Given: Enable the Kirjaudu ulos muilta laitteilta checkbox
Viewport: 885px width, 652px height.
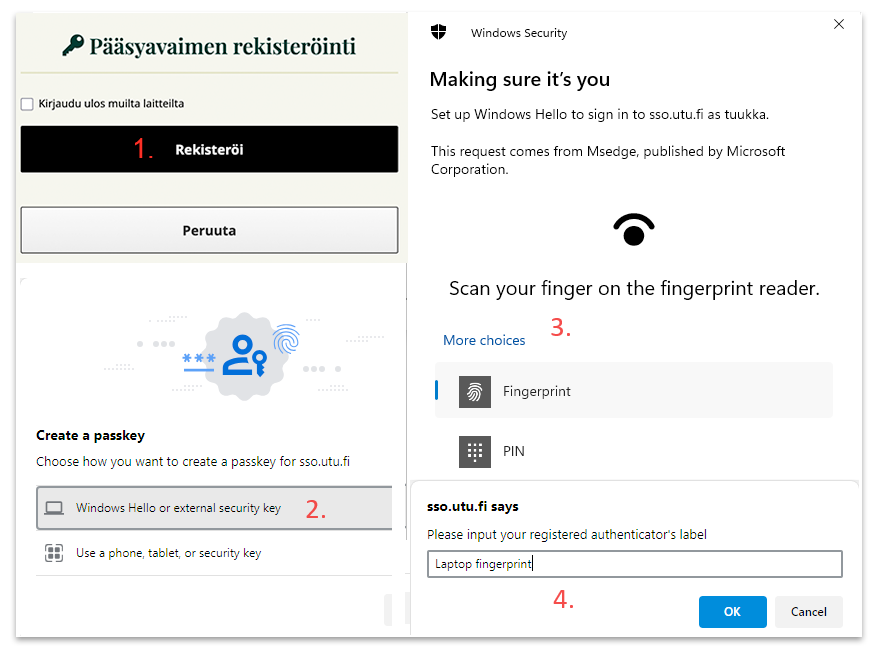Looking at the screenshot, I should click(x=27, y=104).
